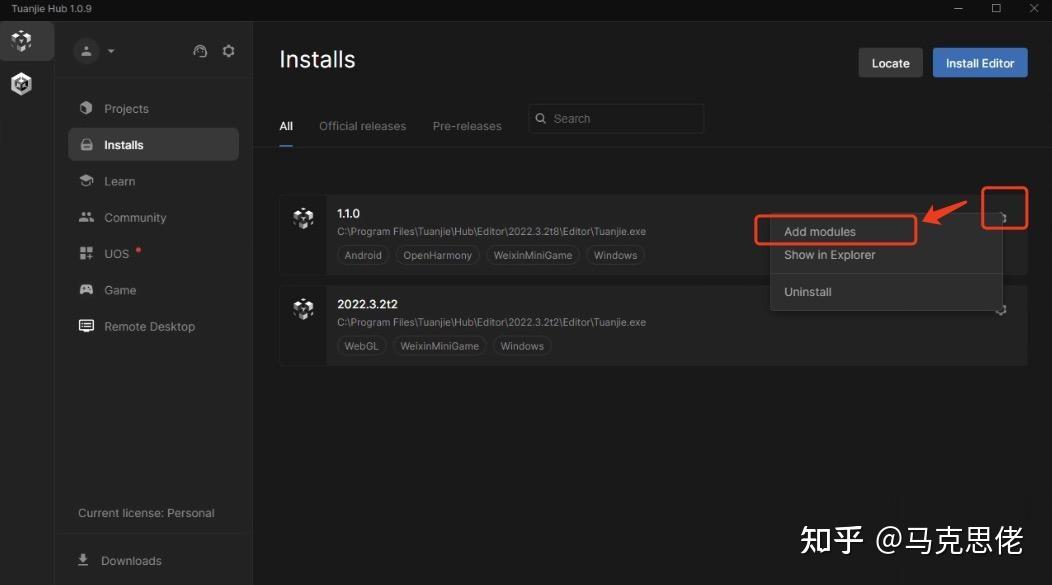Open the Game section

click(119, 290)
